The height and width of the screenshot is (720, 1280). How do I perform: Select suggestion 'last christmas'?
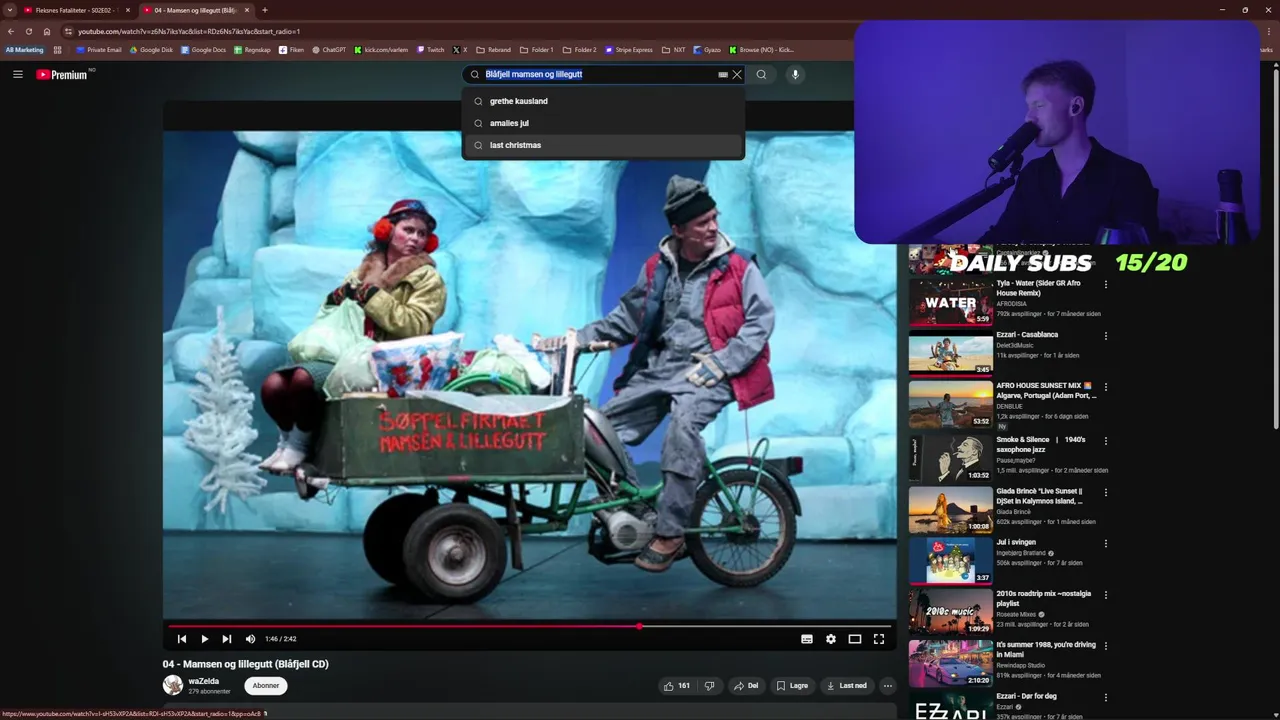coord(604,145)
